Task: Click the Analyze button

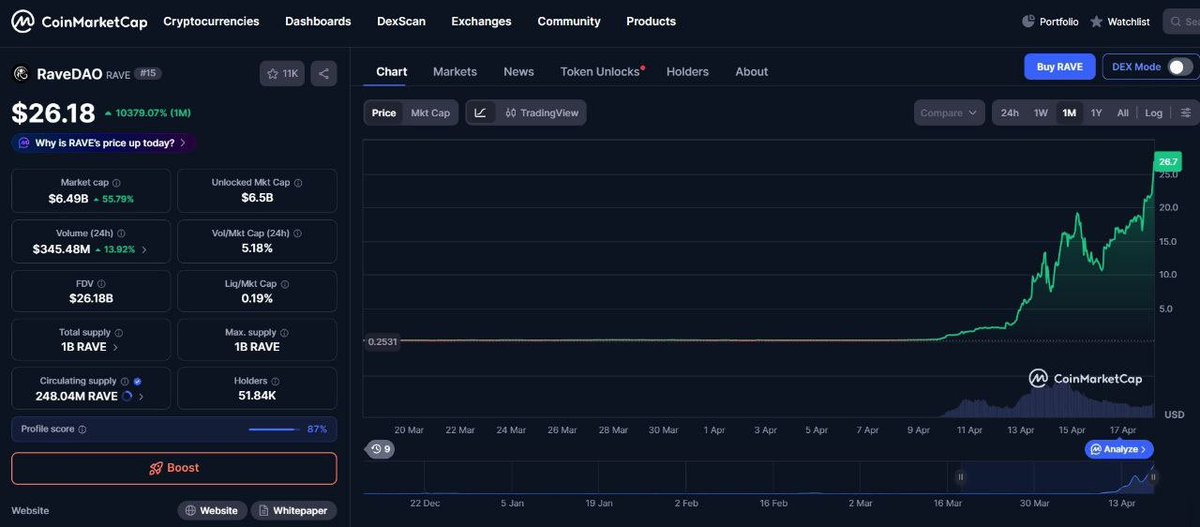Action: tap(1119, 449)
